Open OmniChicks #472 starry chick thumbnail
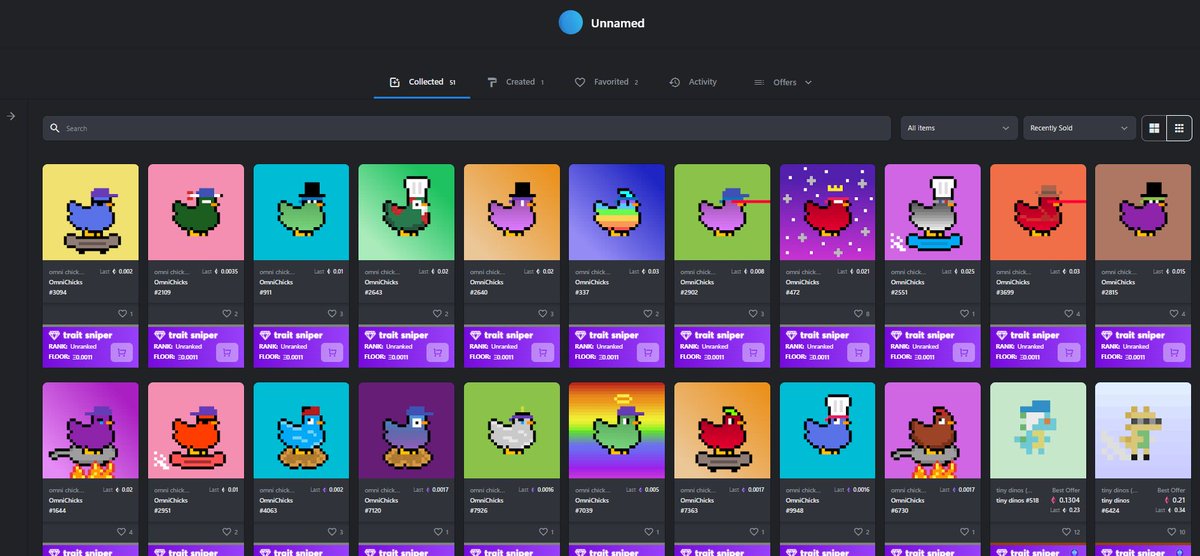1200x556 pixels. click(x=827, y=212)
